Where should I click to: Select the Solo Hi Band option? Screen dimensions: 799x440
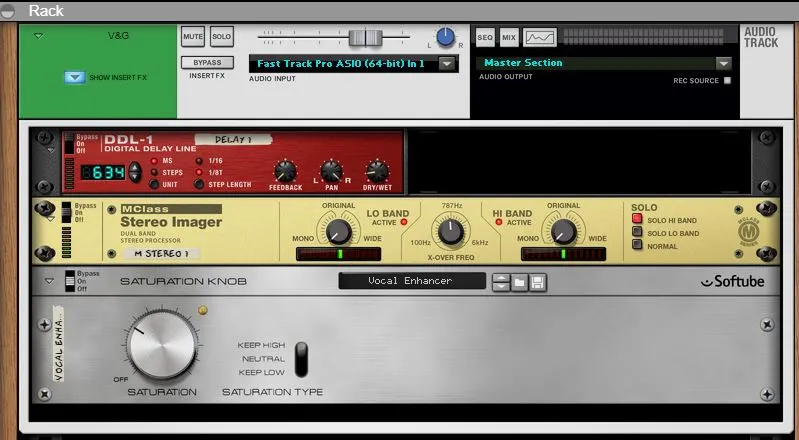pos(635,220)
